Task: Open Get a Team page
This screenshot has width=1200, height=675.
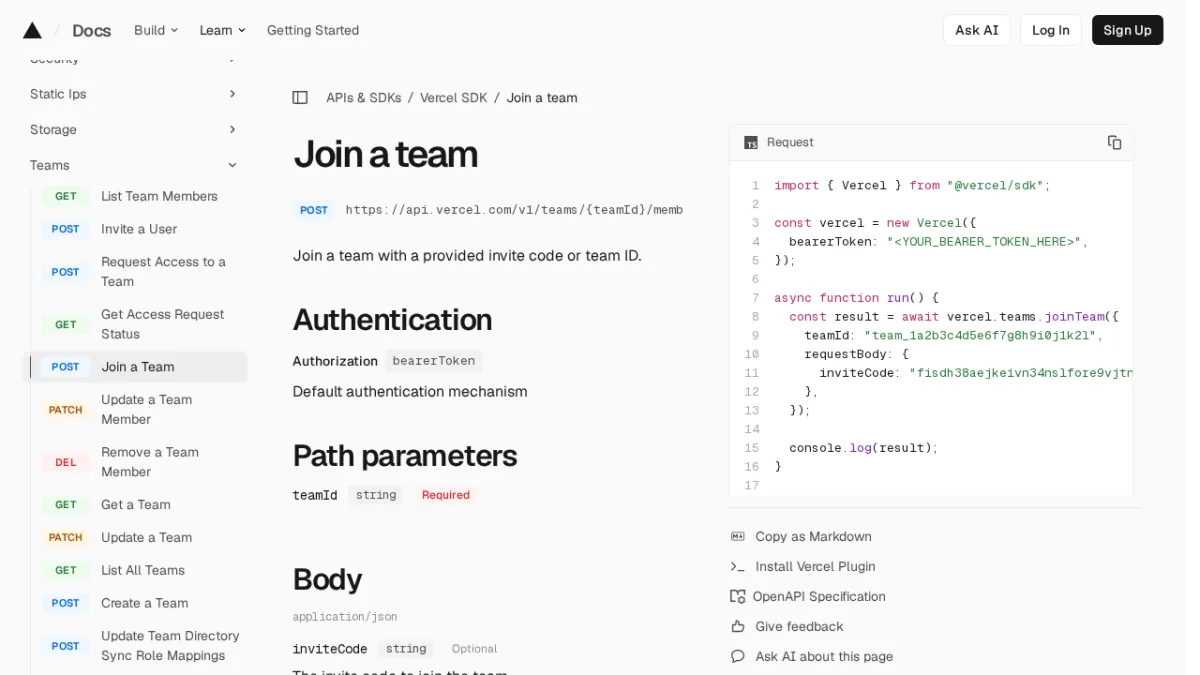Action: pos(136,505)
